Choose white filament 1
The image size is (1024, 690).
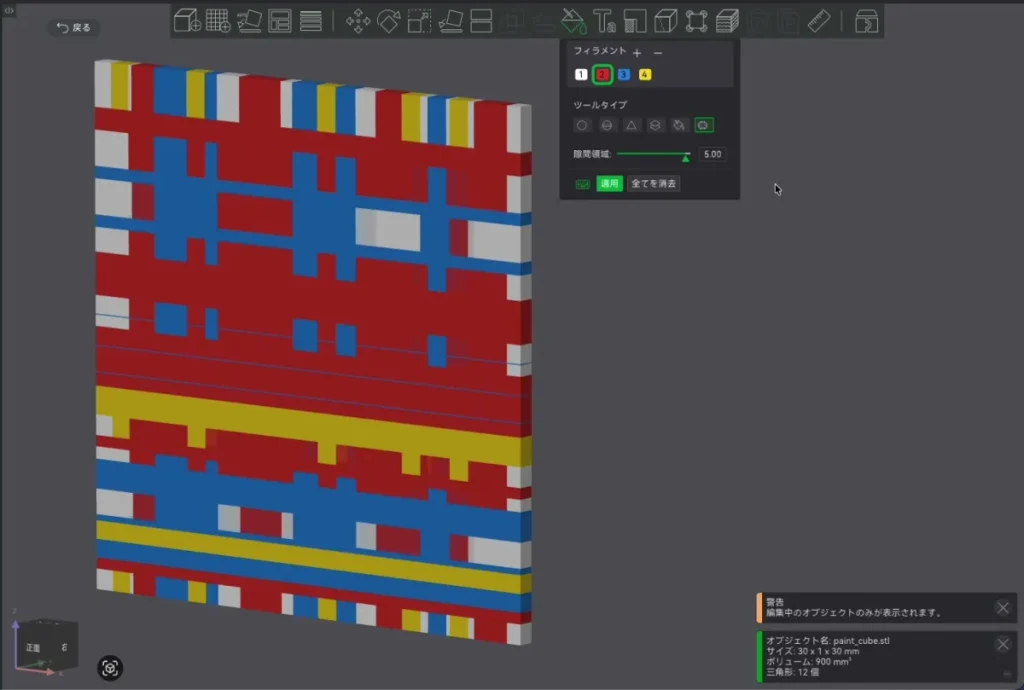tap(581, 74)
